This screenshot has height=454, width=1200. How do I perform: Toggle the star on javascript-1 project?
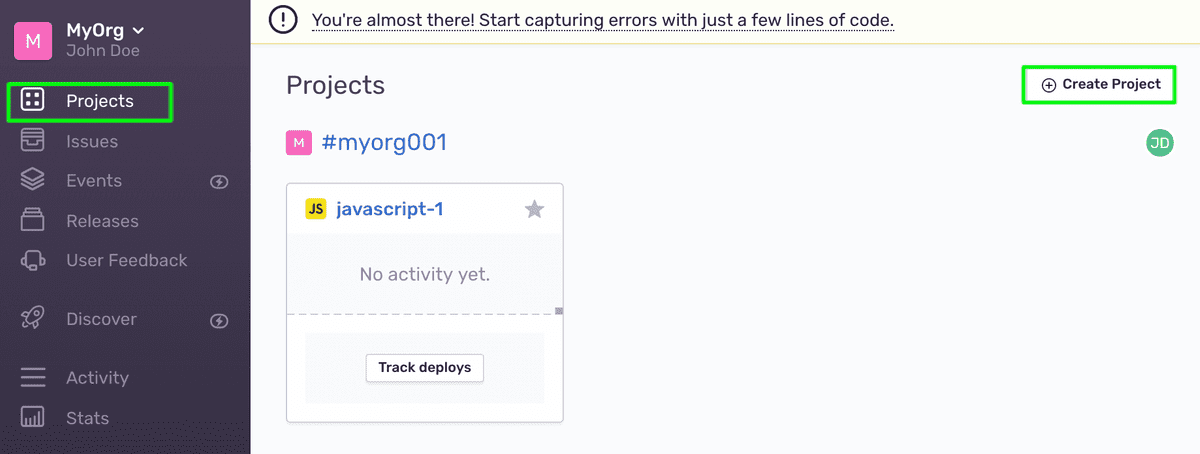coord(535,209)
